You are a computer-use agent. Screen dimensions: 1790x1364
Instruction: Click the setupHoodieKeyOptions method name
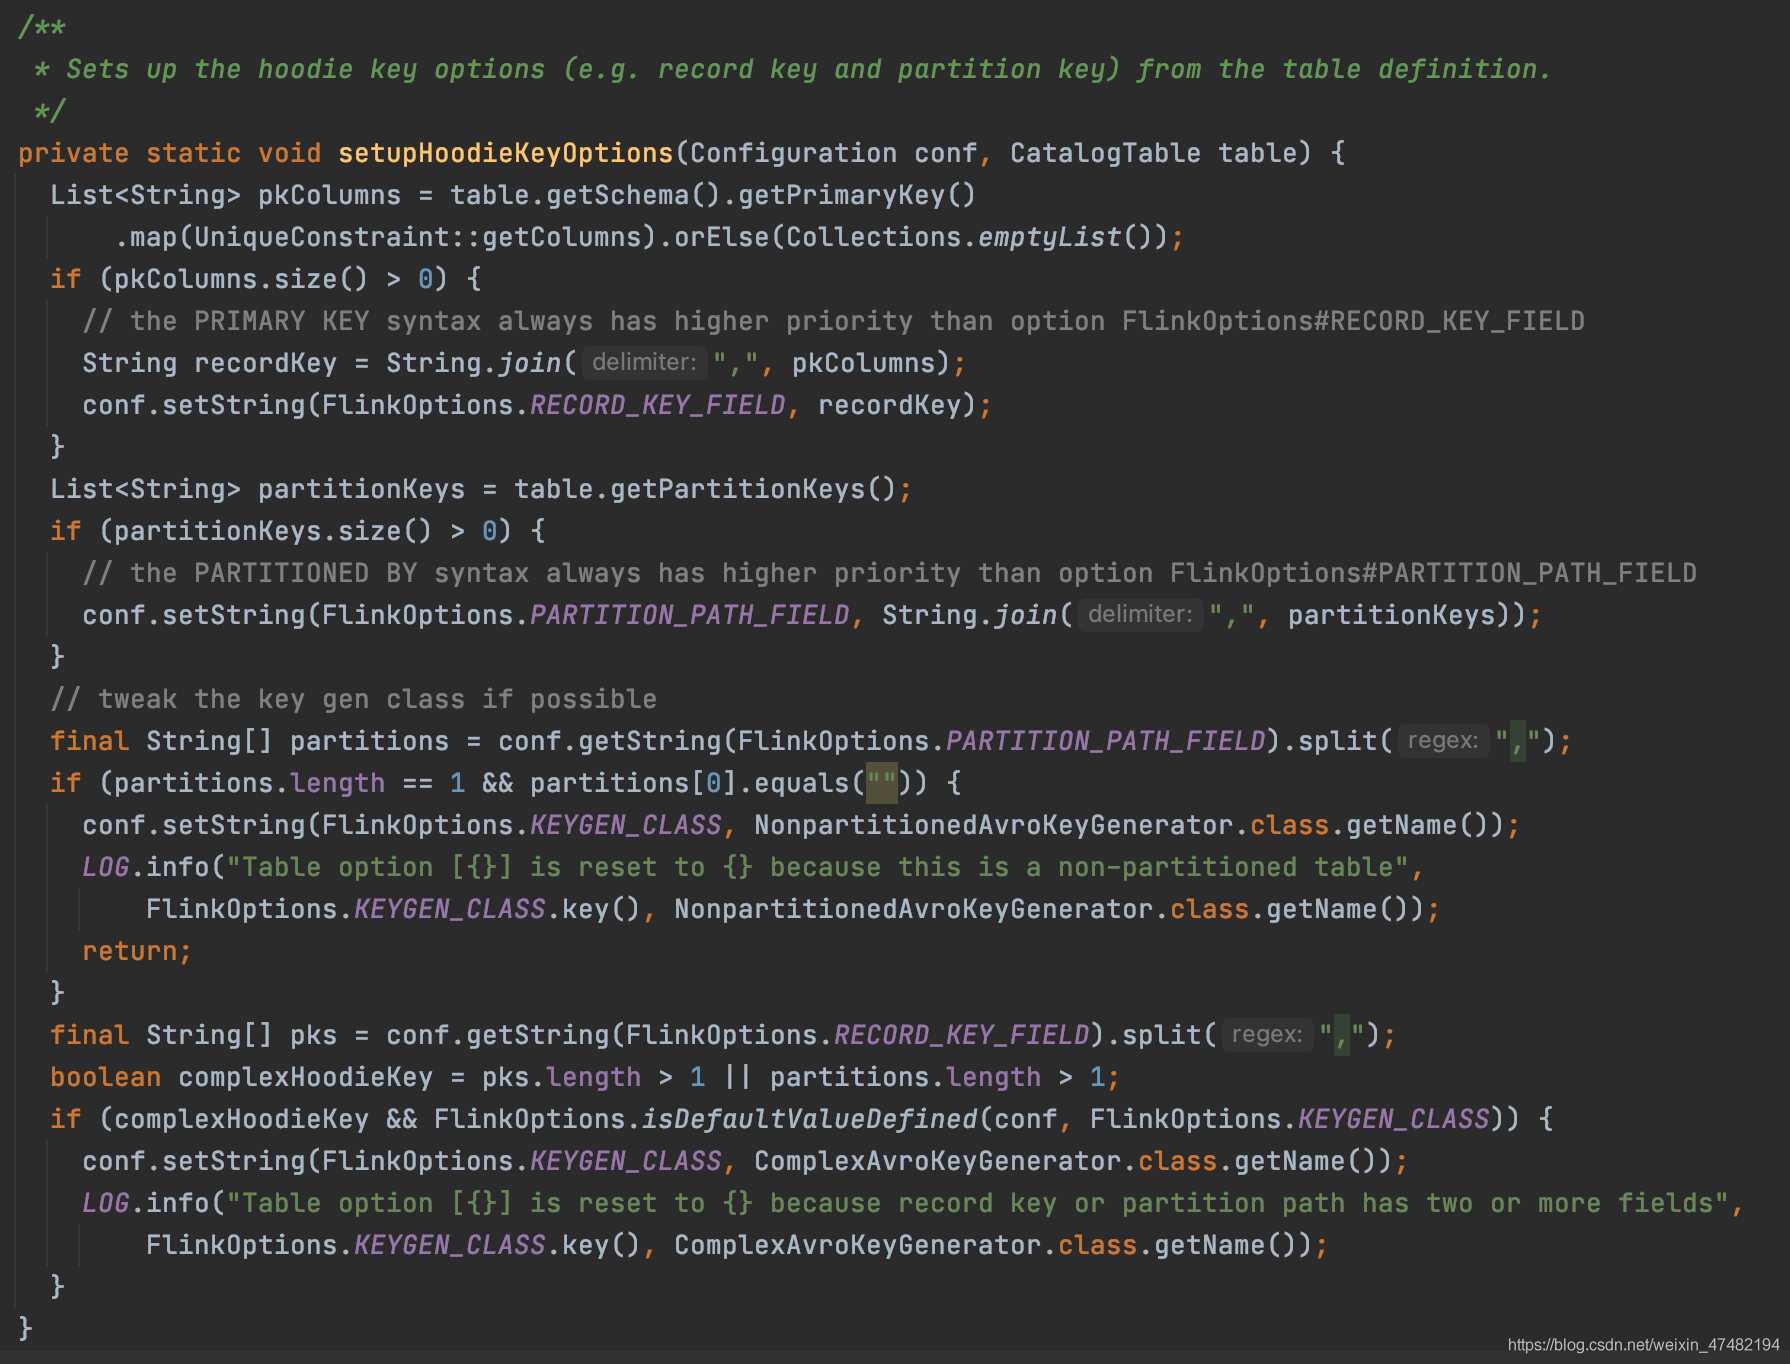(505, 153)
